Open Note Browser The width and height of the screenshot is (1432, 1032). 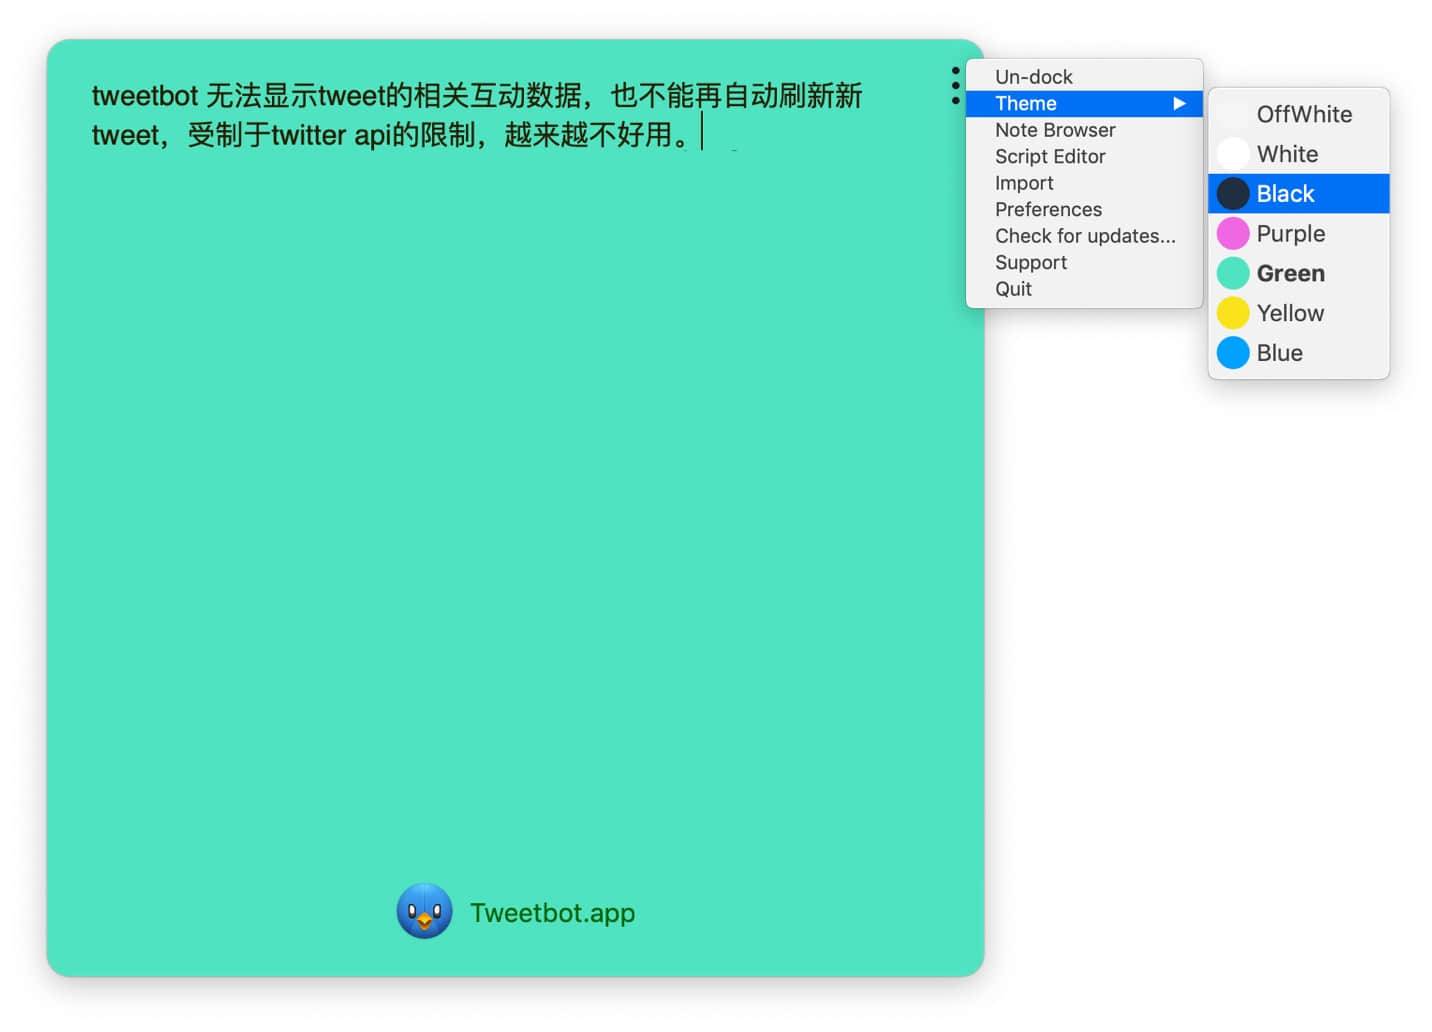[x=1084, y=130]
